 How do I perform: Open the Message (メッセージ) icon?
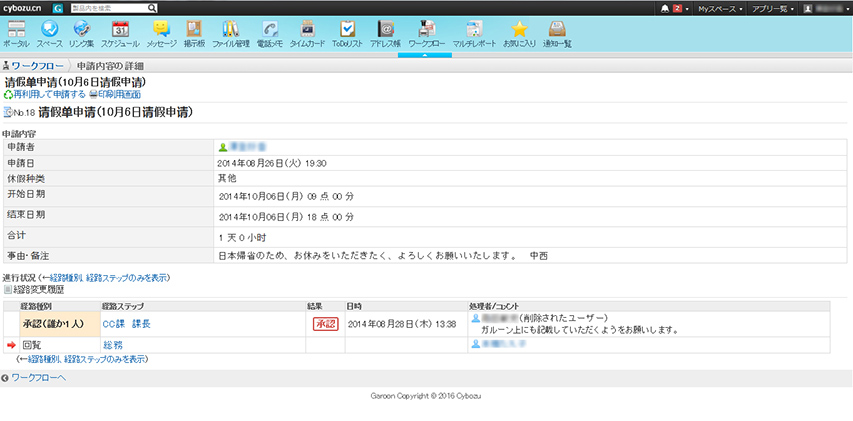tap(162, 29)
